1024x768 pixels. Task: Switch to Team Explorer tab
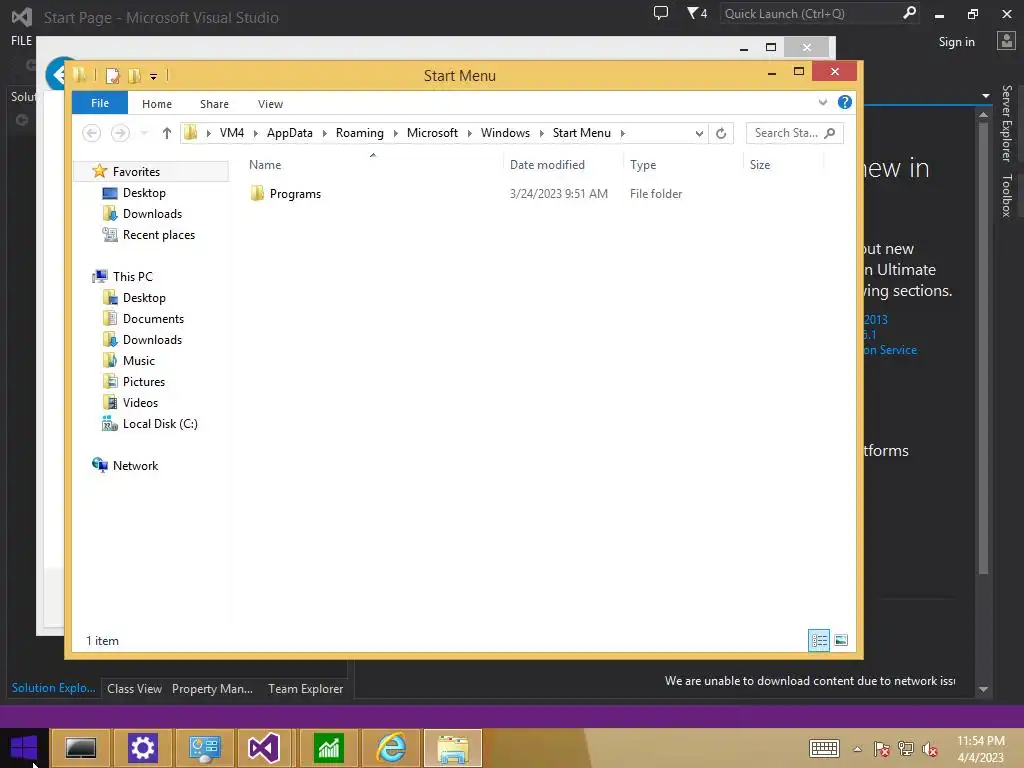pos(305,688)
